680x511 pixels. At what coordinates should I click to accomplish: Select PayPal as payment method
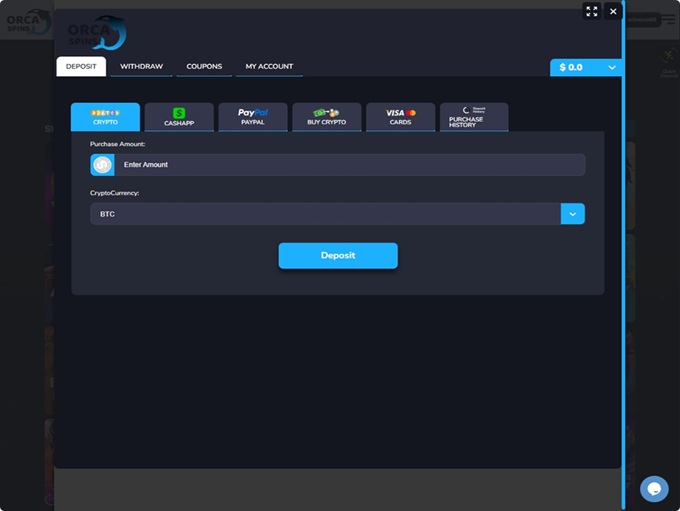click(253, 117)
